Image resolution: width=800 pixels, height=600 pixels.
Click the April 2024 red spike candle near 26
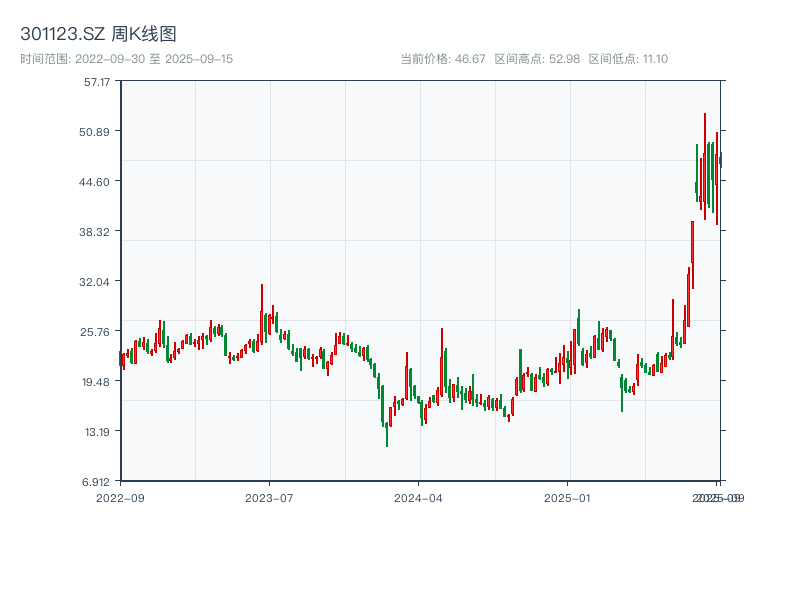coord(442,360)
